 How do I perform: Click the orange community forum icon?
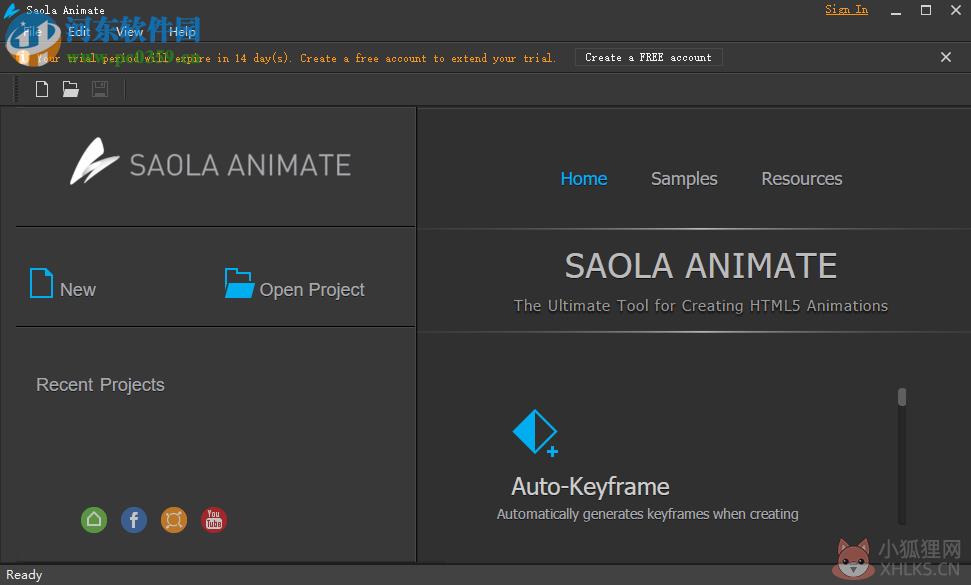174,520
